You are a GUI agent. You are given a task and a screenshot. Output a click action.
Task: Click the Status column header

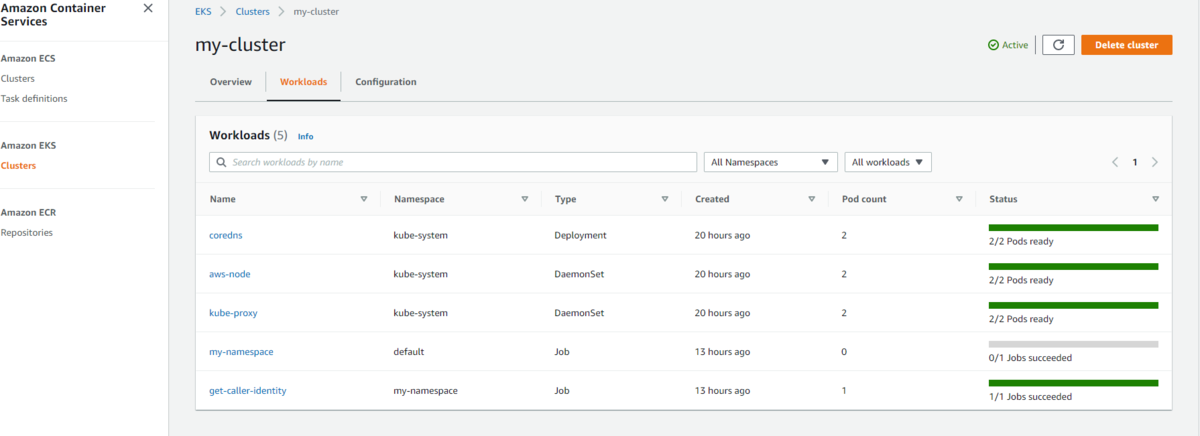(x=1003, y=199)
